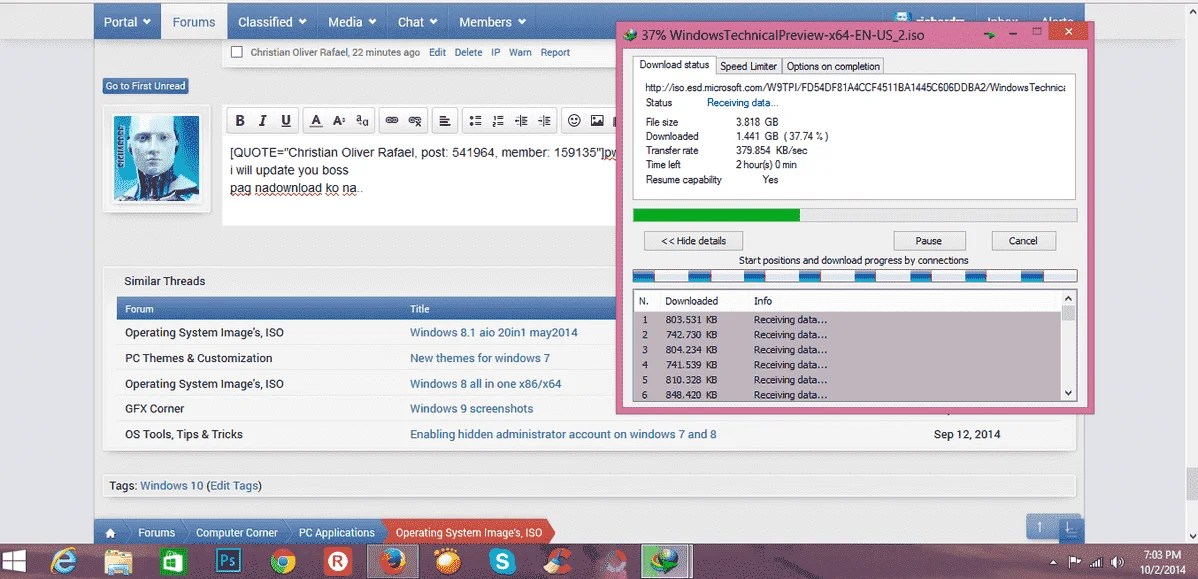
Task: Expand the Media dropdown menu
Action: (352, 22)
